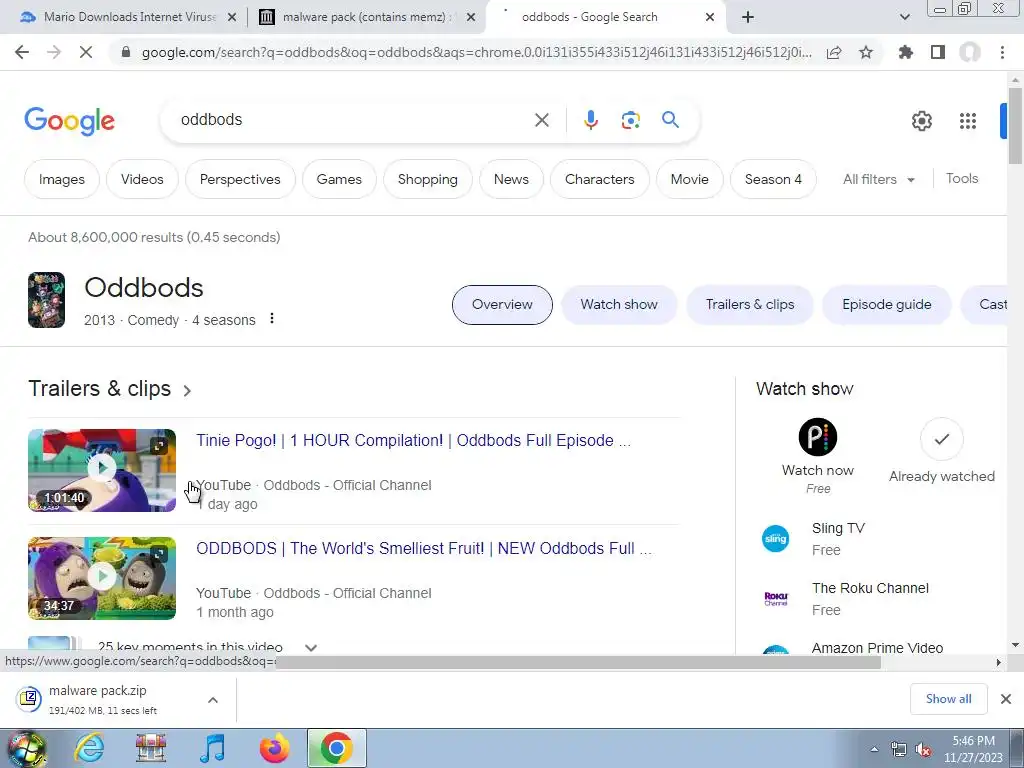Show all downloads
This screenshot has height=768, width=1024.
click(x=948, y=699)
